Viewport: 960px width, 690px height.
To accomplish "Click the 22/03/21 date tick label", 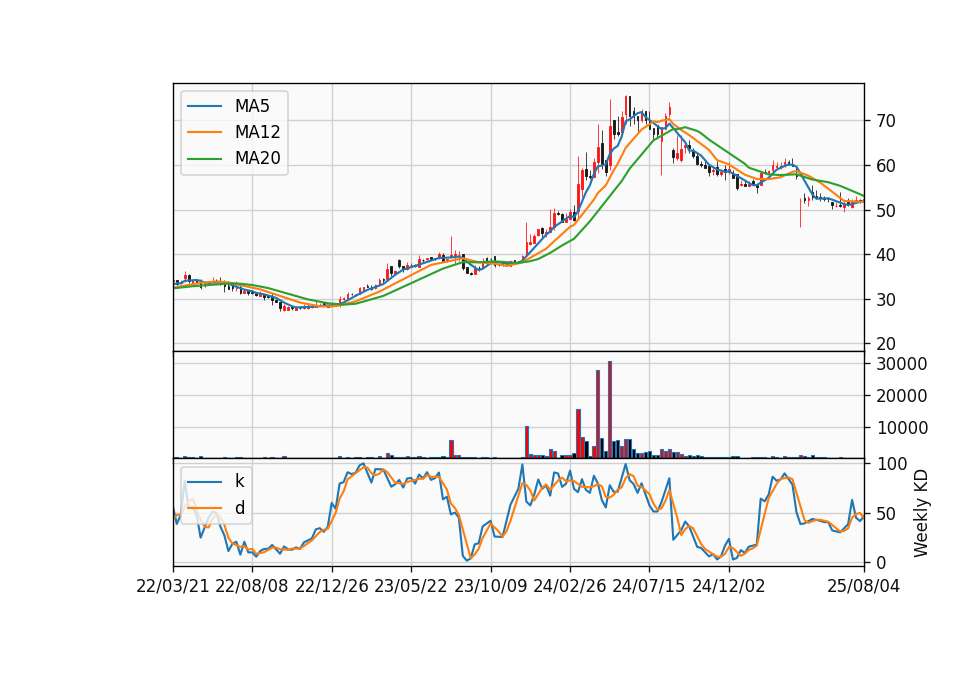I will [173, 586].
